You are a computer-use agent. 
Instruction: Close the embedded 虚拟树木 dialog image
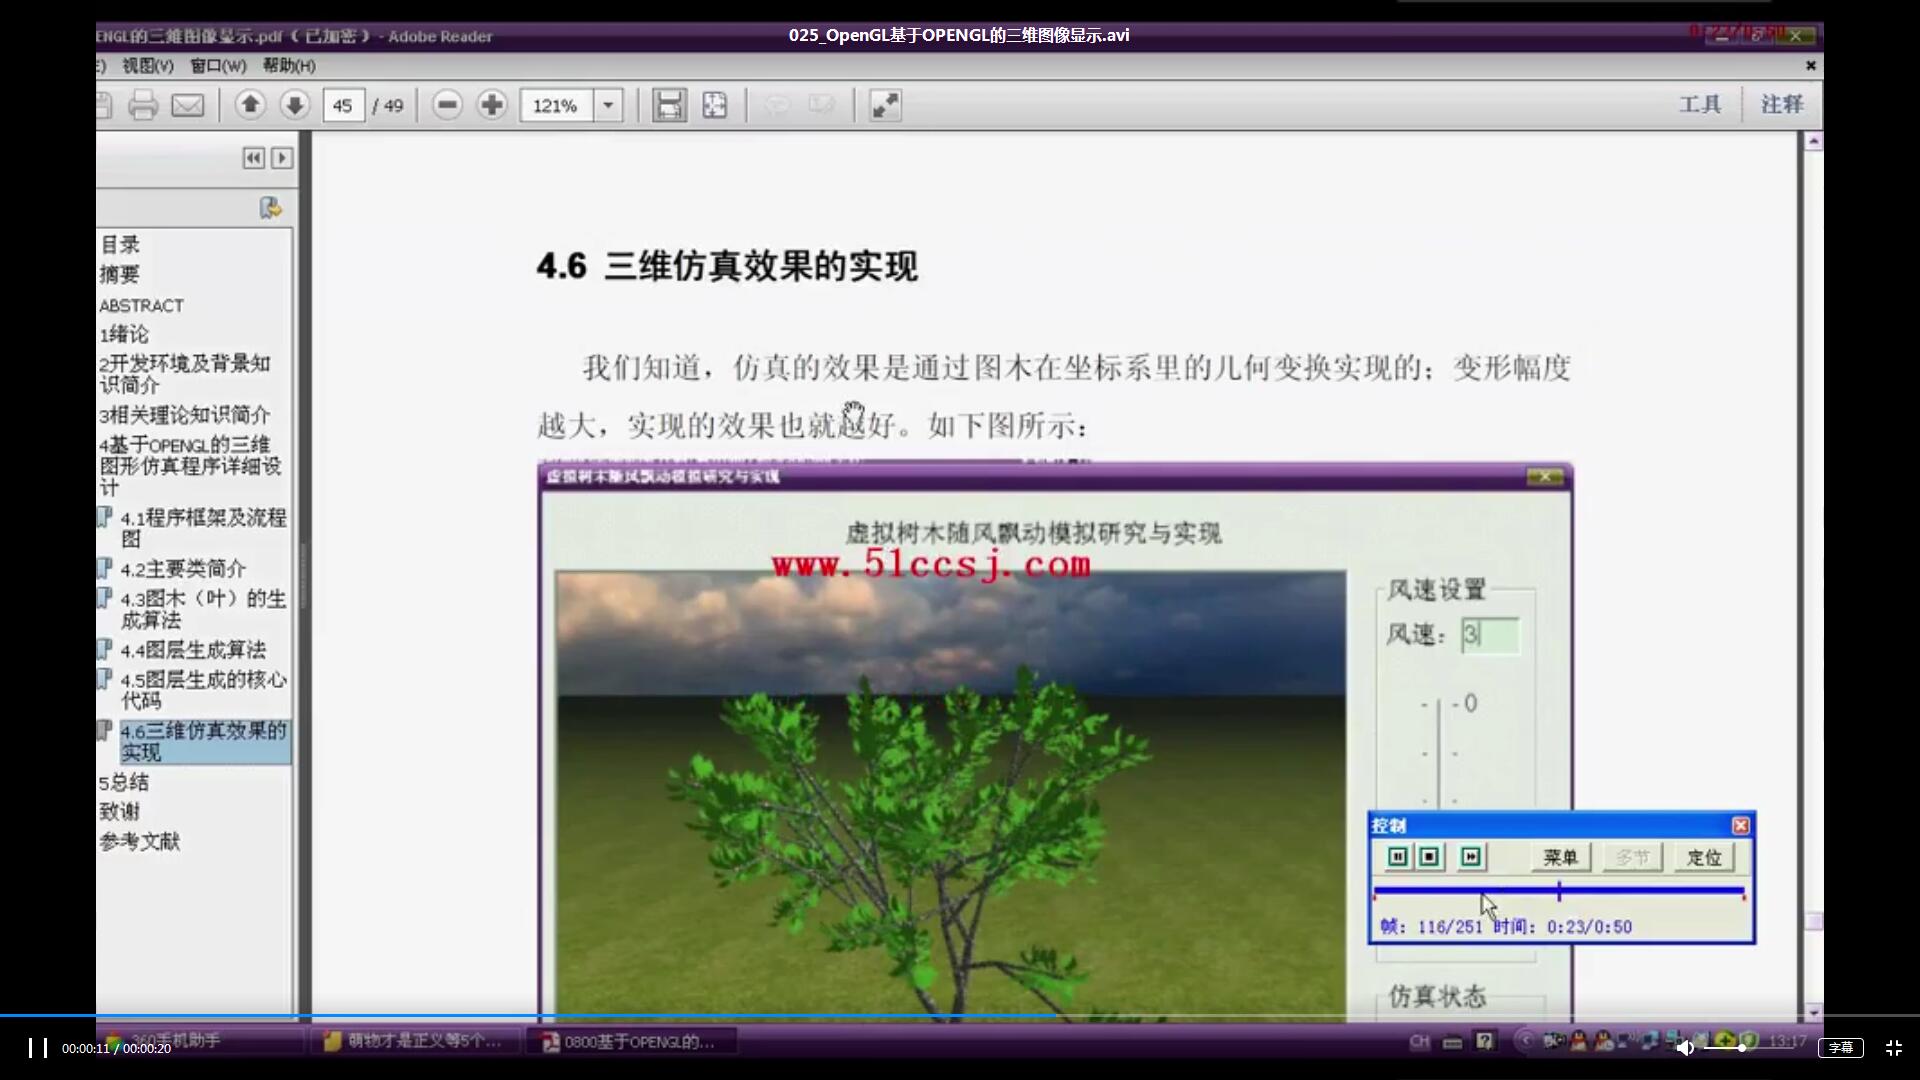(x=1545, y=477)
